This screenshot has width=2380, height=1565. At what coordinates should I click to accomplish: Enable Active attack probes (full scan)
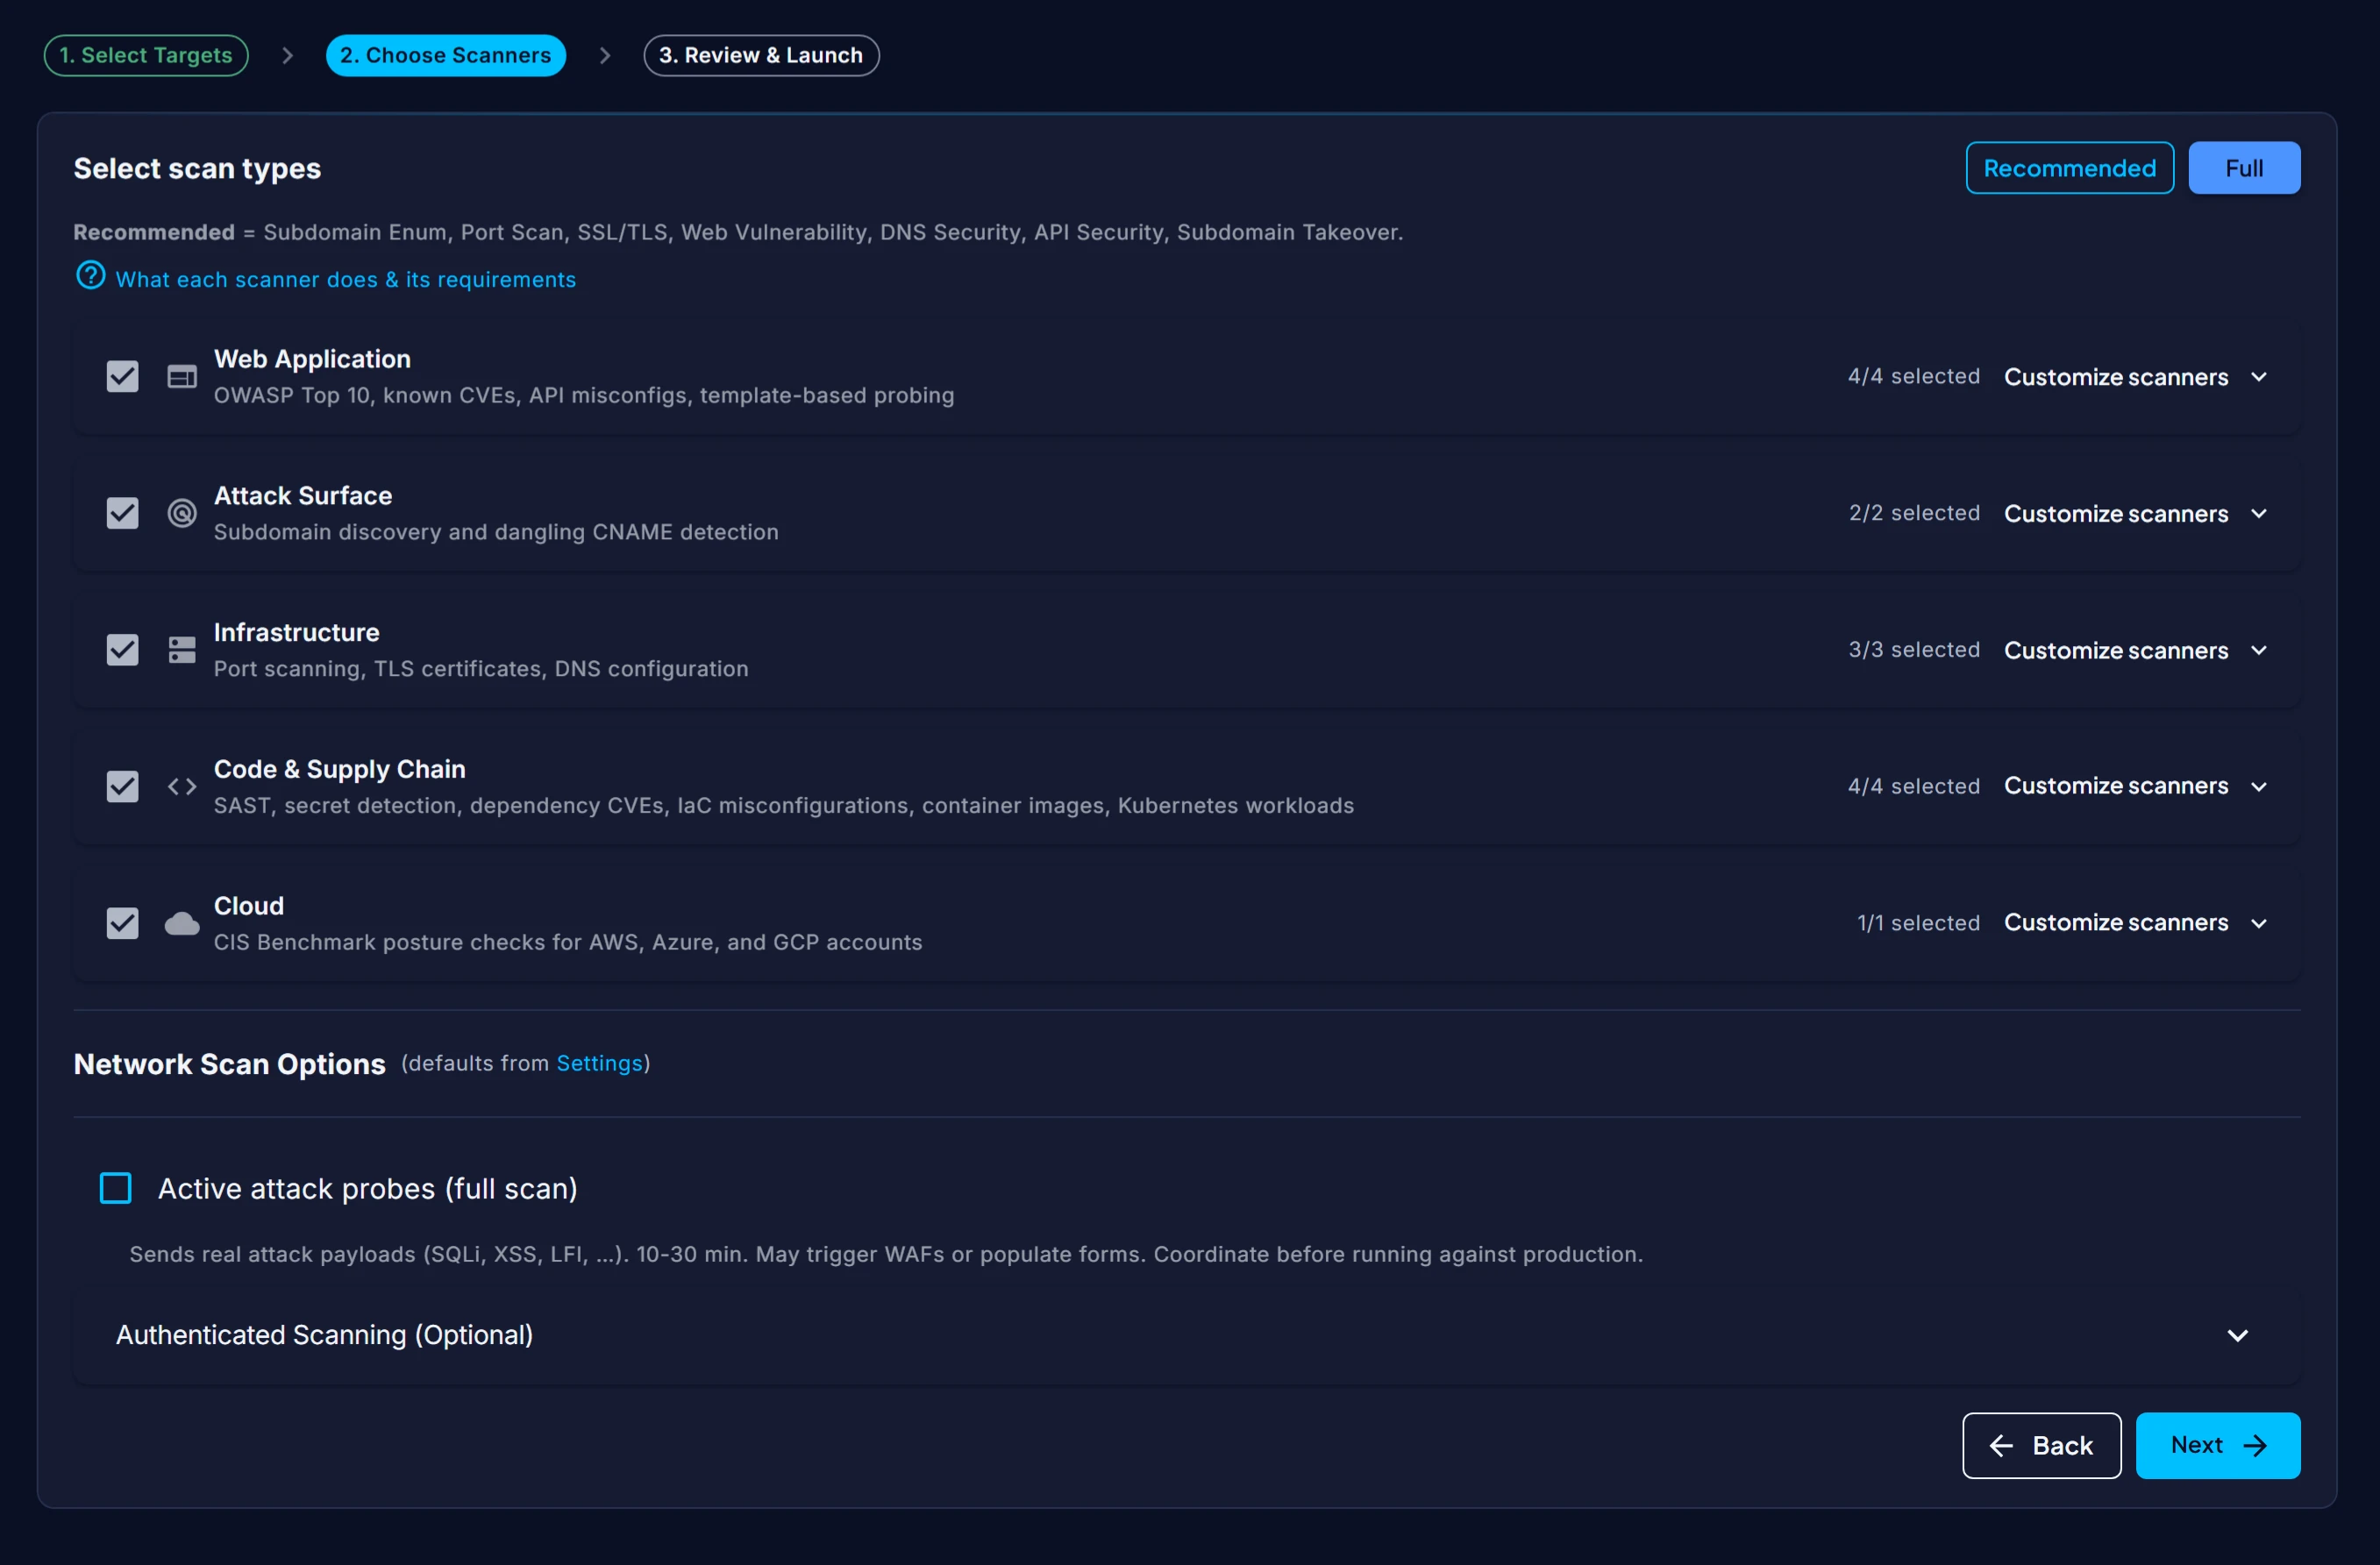tap(116, 1188)
